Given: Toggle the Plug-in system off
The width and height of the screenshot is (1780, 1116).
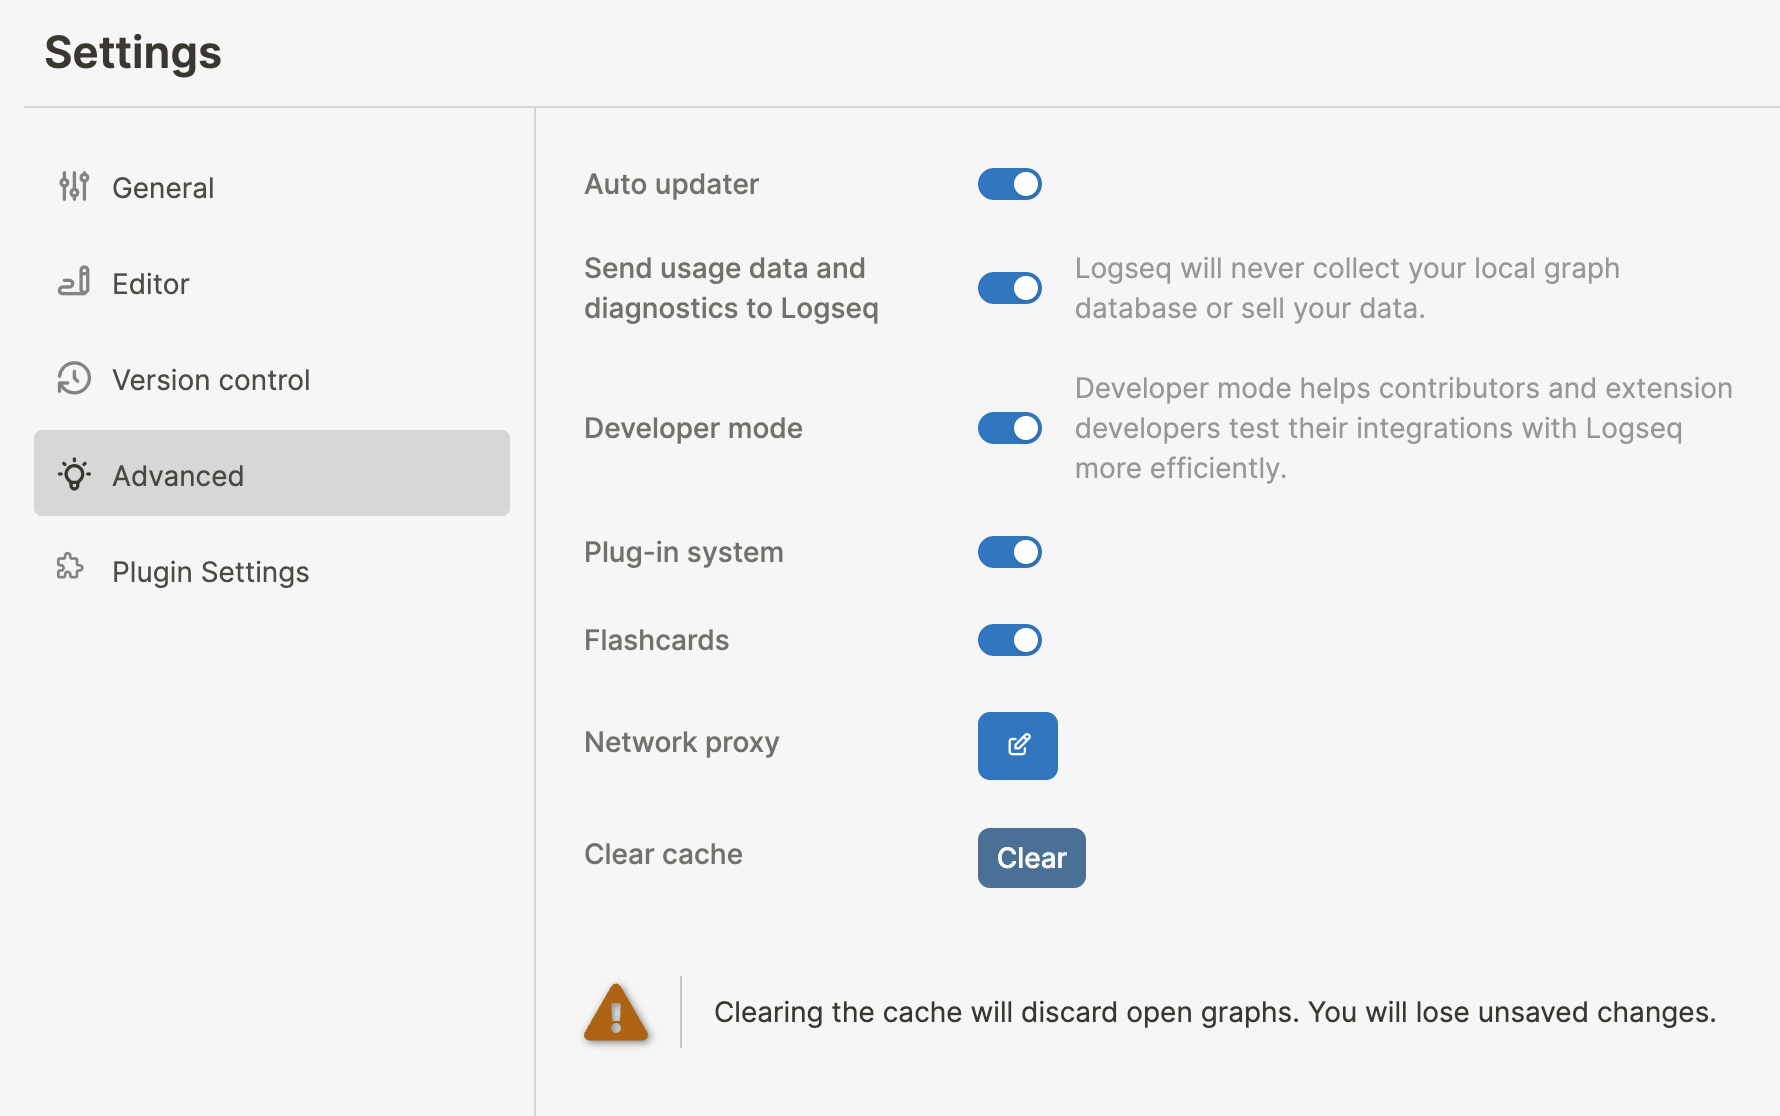Looking at the screenshot, I should click(x=1009, y=551).
